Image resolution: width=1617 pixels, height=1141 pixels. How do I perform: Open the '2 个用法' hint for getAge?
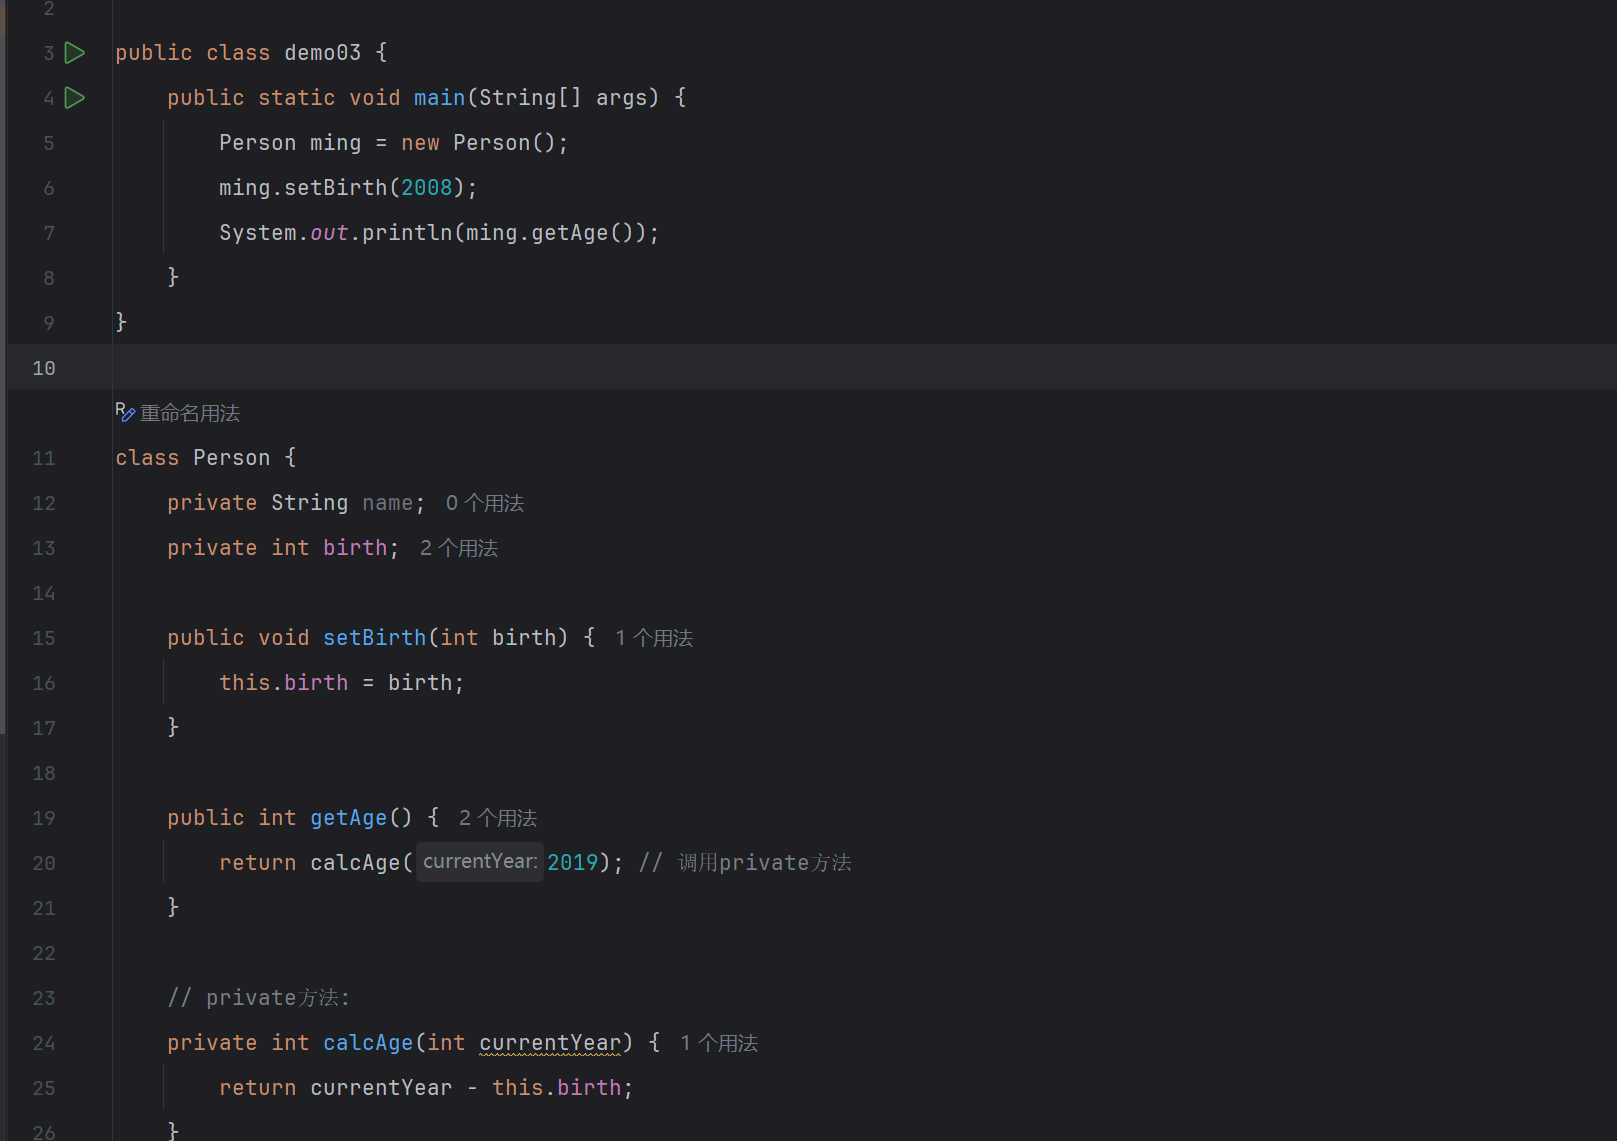[498, 818]
